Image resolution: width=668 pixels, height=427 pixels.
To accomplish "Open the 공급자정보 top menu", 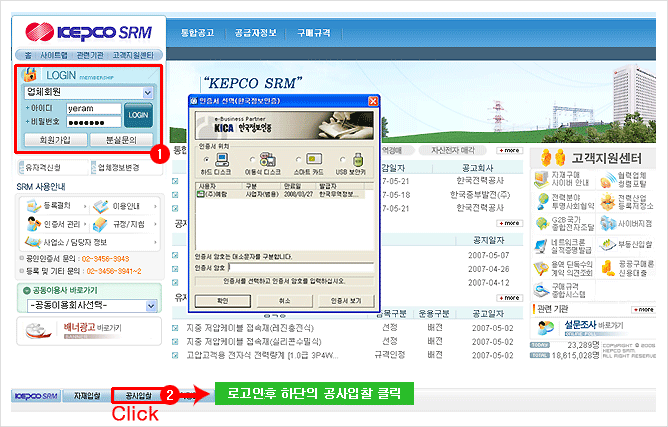I will click(256, 33).
